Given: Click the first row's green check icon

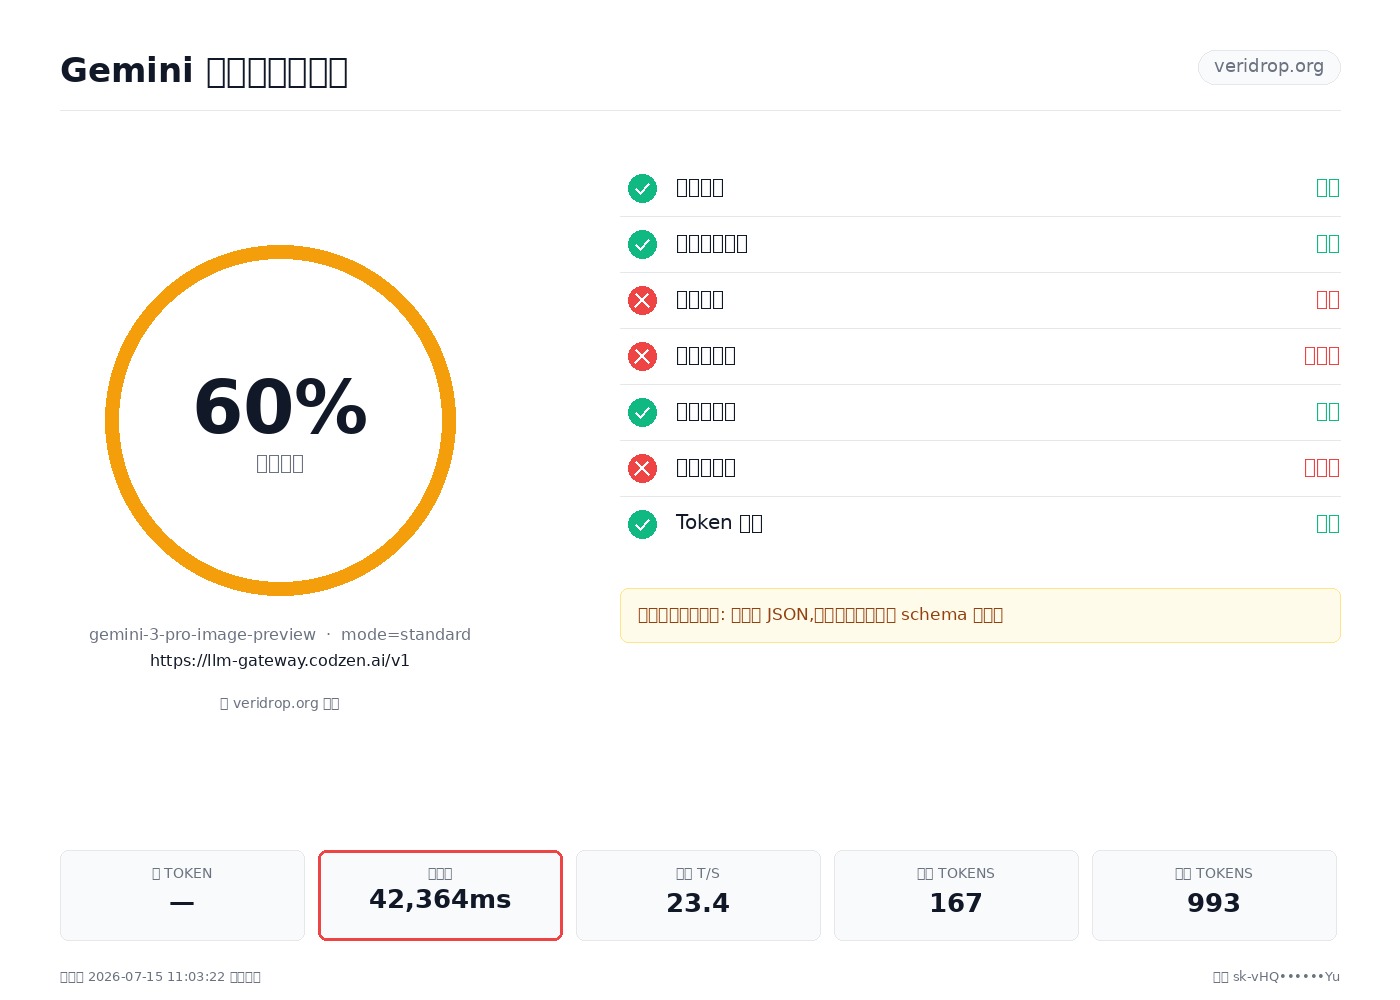Looking at the screenshot, I should pyautogui.click(x=642, y=188).
